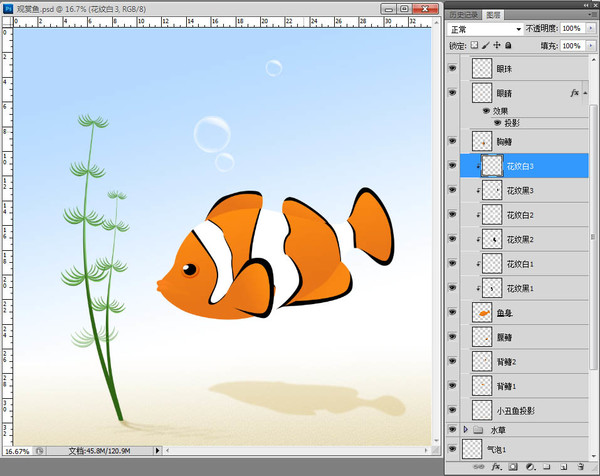Image resolution: width=600 pixels, height=476 pixels.
Task: Create a new fill or adjustment layer
Action: [530, 467]
